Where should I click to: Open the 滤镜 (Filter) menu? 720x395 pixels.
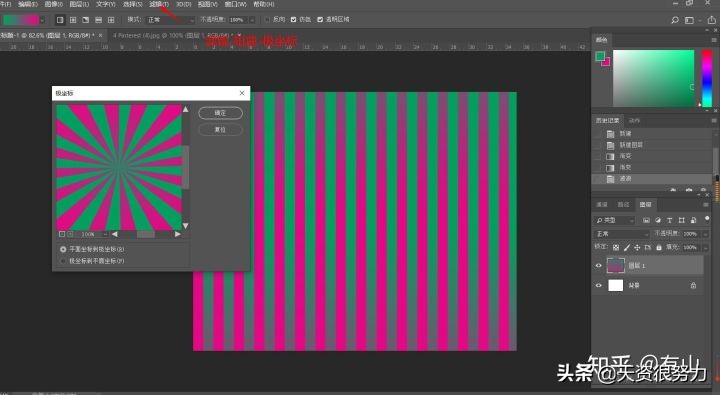pyautogui.click(x=158, y=4)
